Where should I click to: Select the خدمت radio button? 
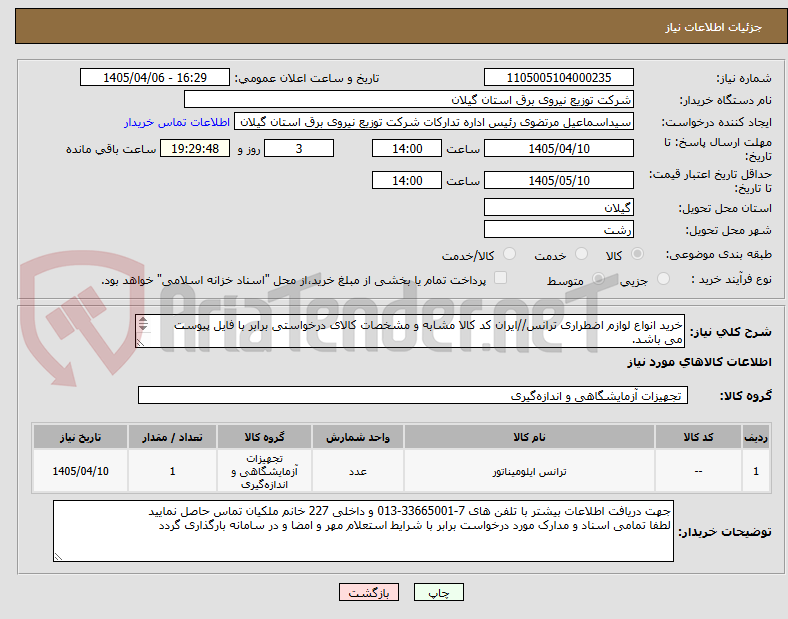[x=581, y=254]
